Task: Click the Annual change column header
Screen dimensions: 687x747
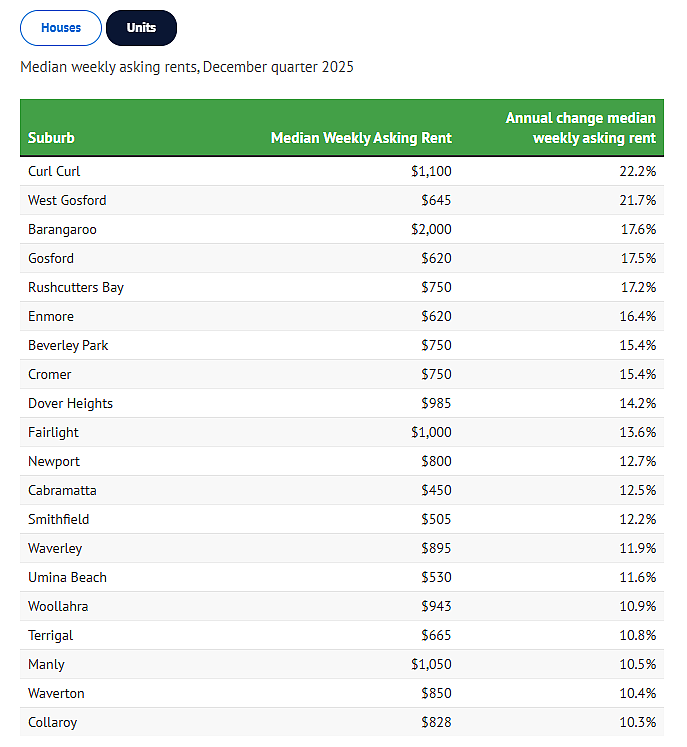Action: click(580, 128)
